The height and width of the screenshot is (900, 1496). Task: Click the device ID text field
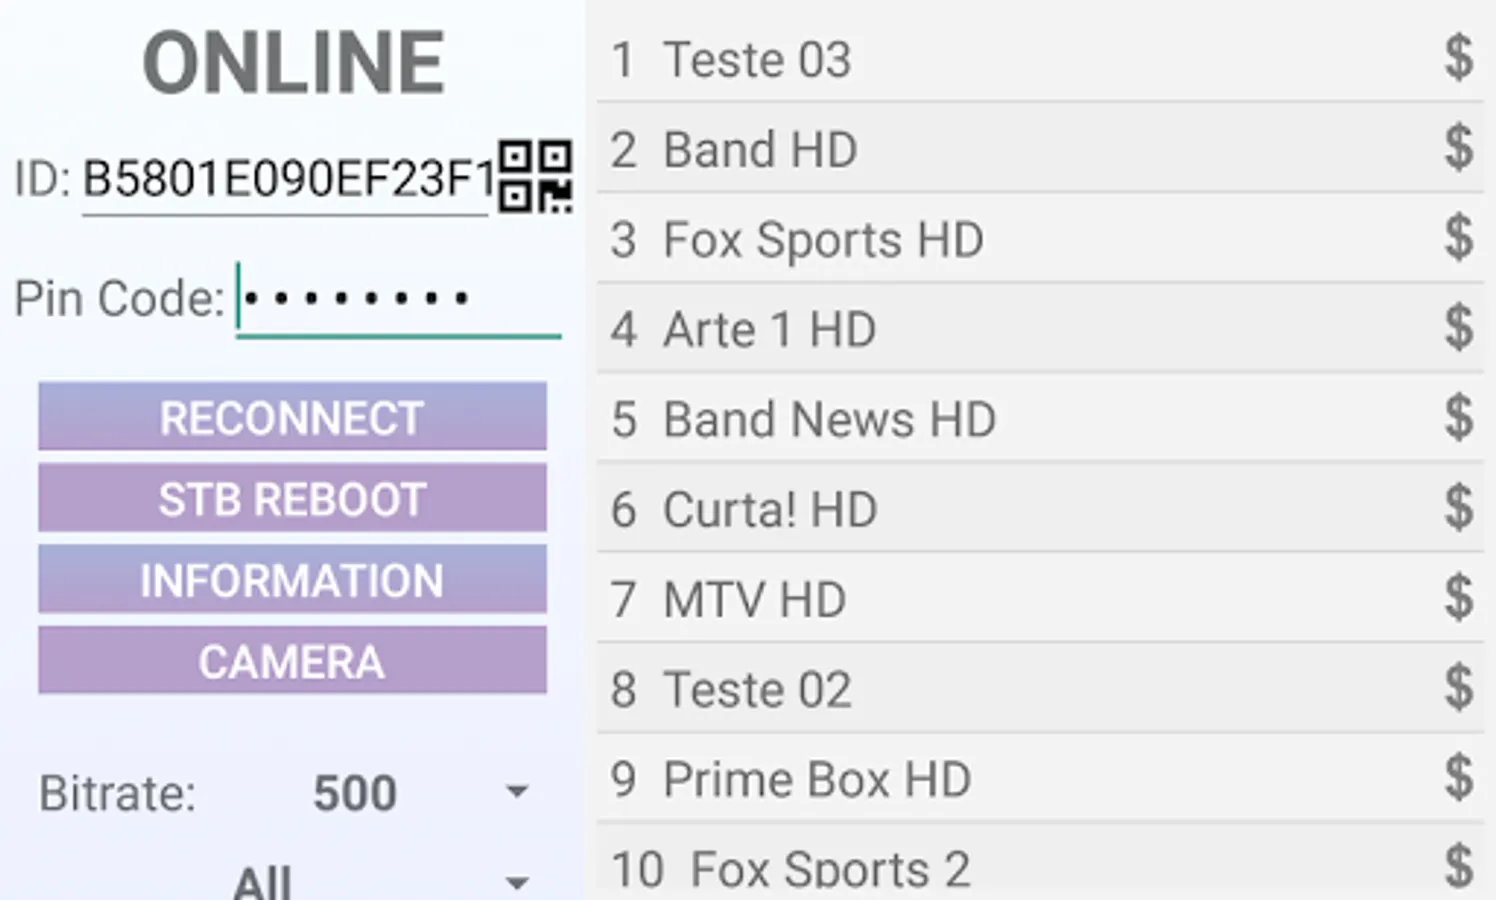click(285, 180)
